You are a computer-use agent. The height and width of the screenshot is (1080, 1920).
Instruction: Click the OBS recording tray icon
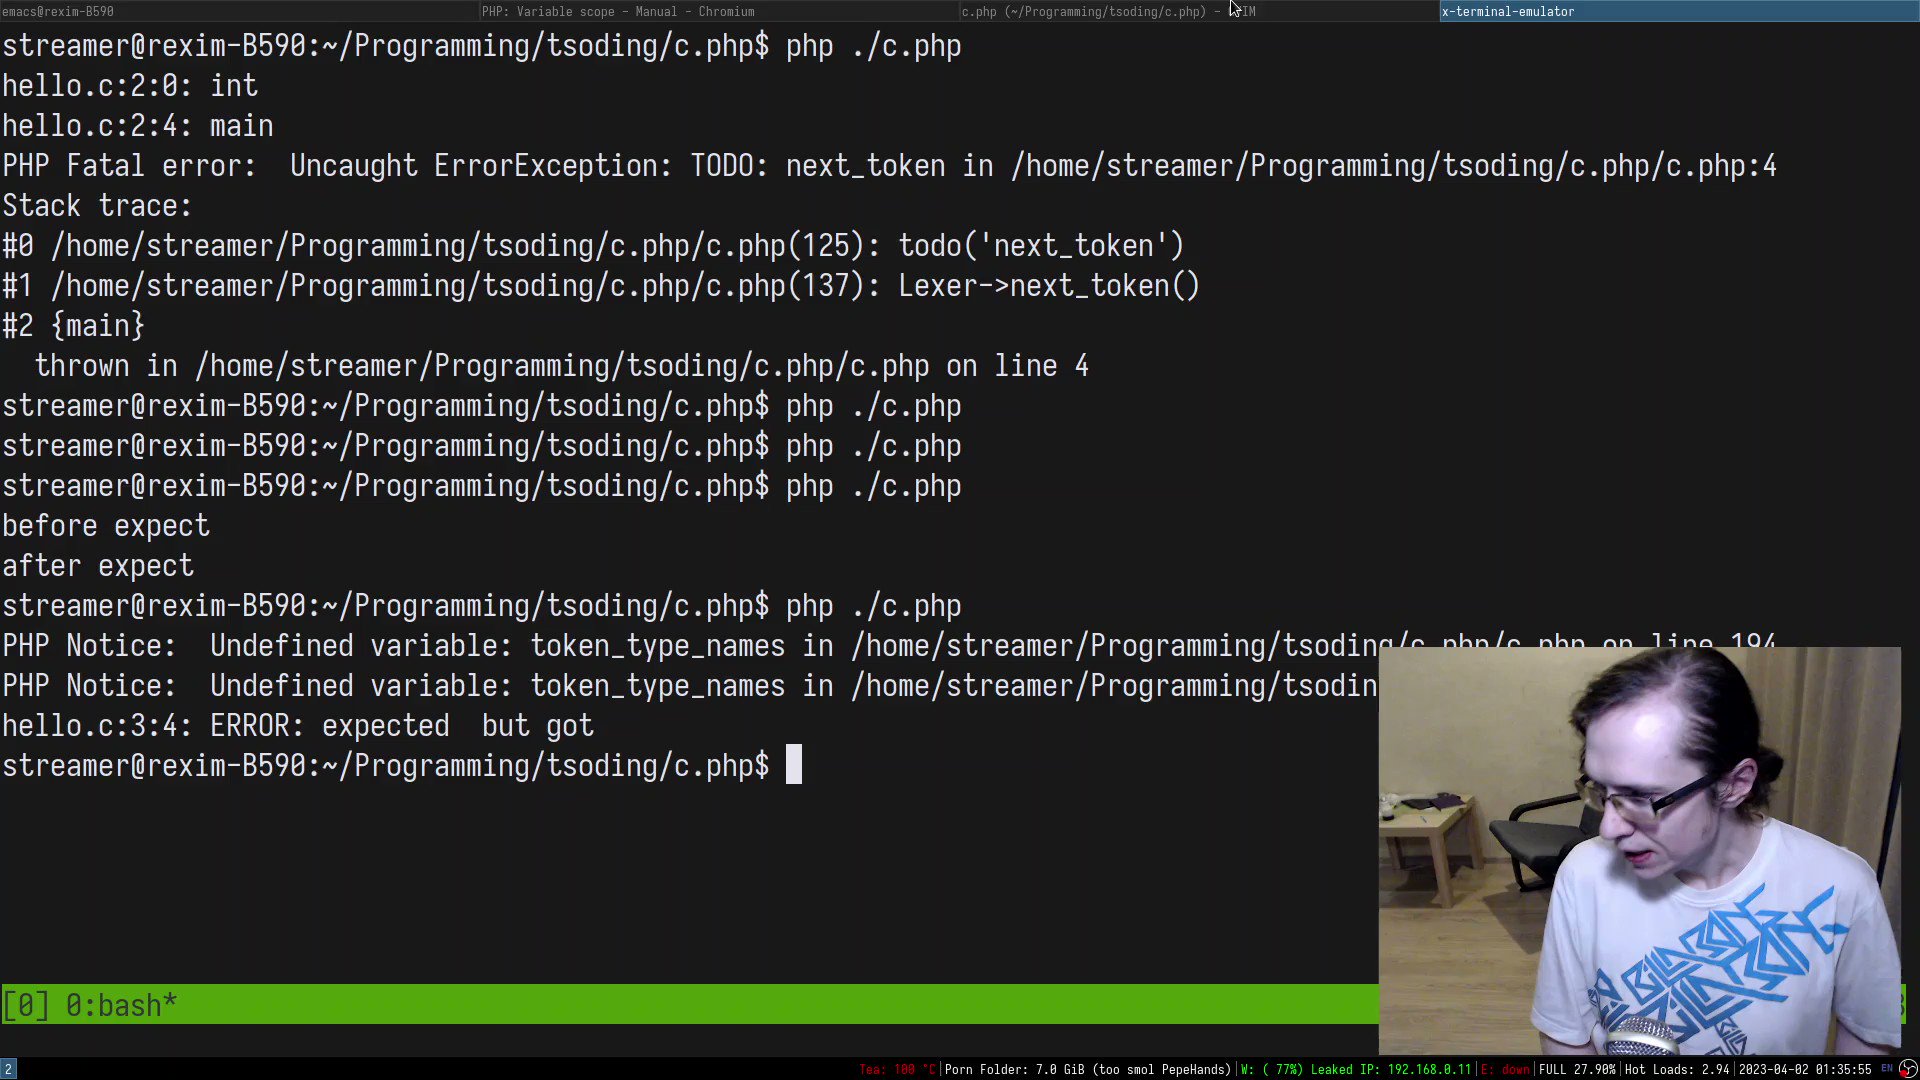pos(1907,1069)
